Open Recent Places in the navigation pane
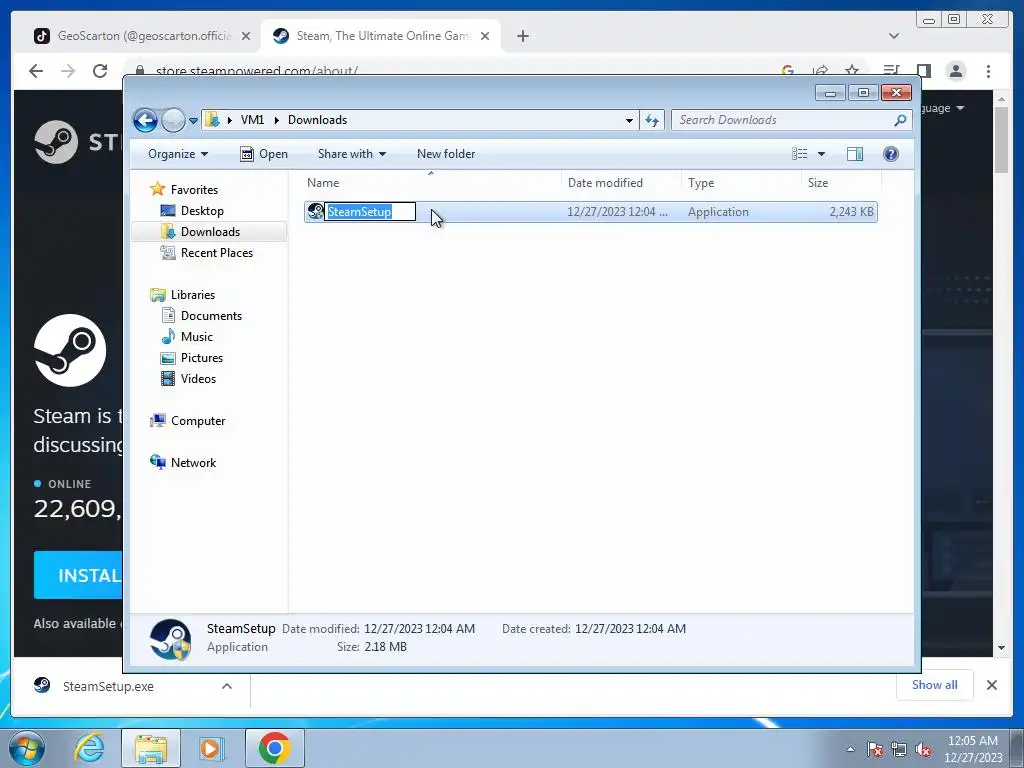The height and width of the screenshot is (768, 1024). pos(217,253)
